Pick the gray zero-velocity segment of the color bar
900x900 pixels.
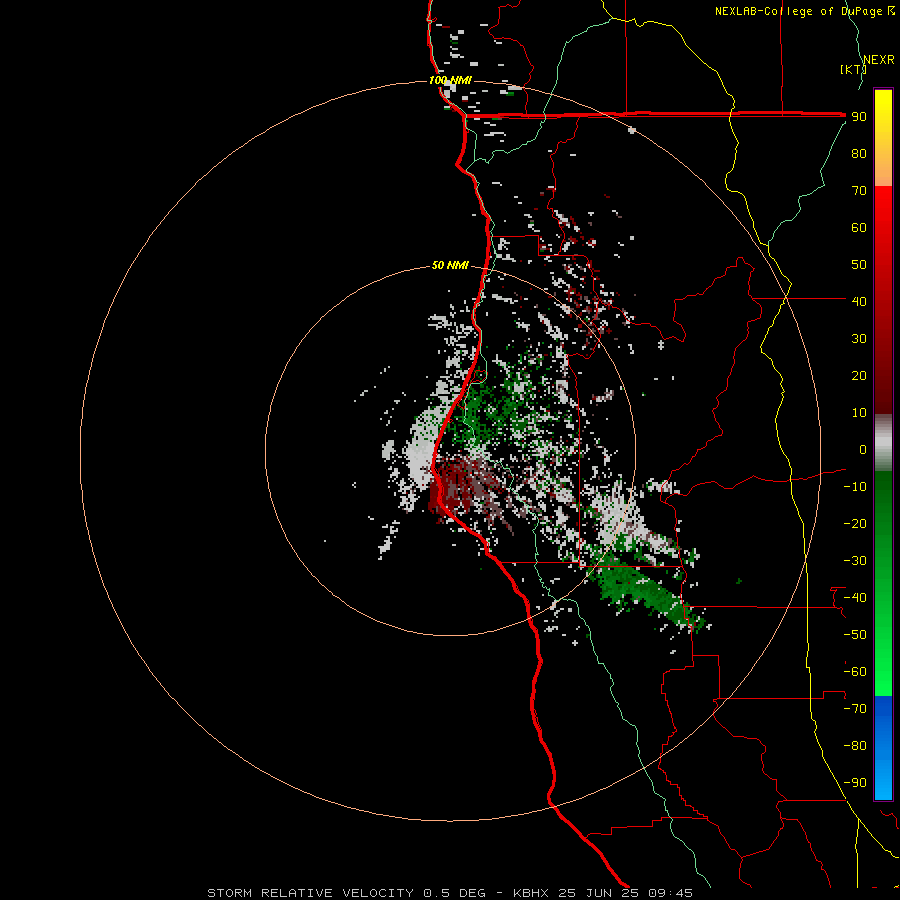883,443
